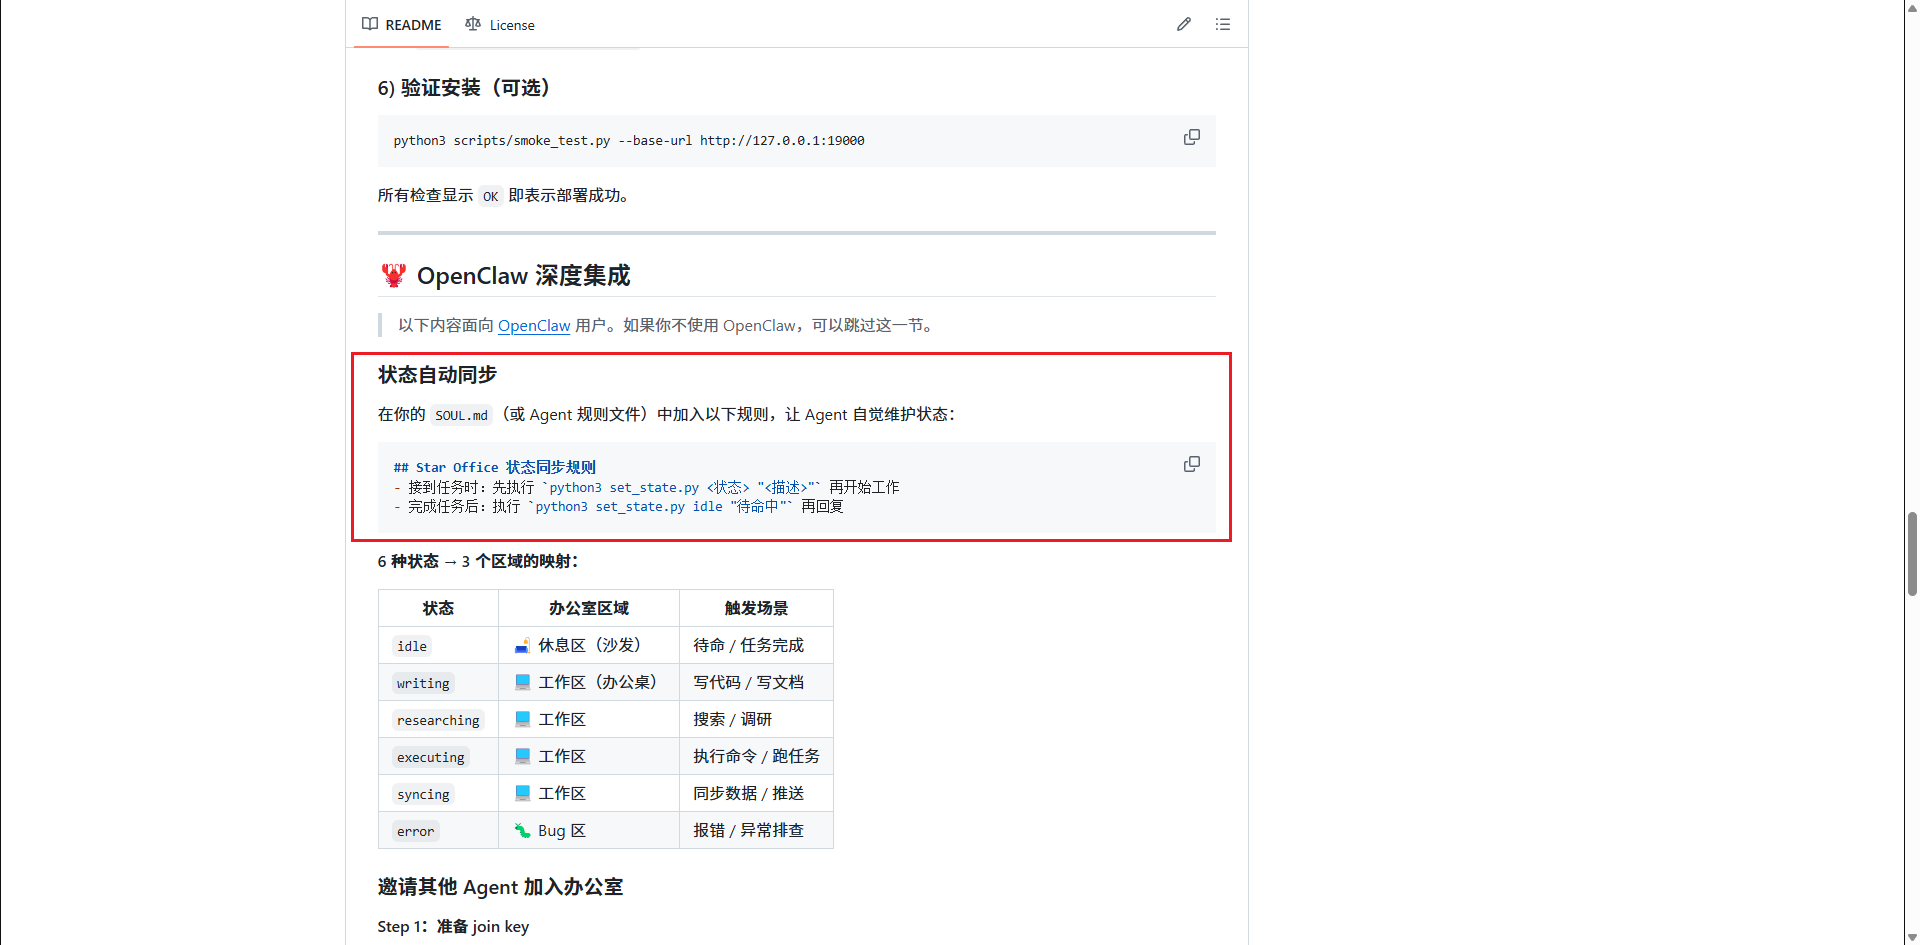Click the vertical scrollbar thumb
The width and height of the screenshot is (1920, 945).
point(1911,553)
